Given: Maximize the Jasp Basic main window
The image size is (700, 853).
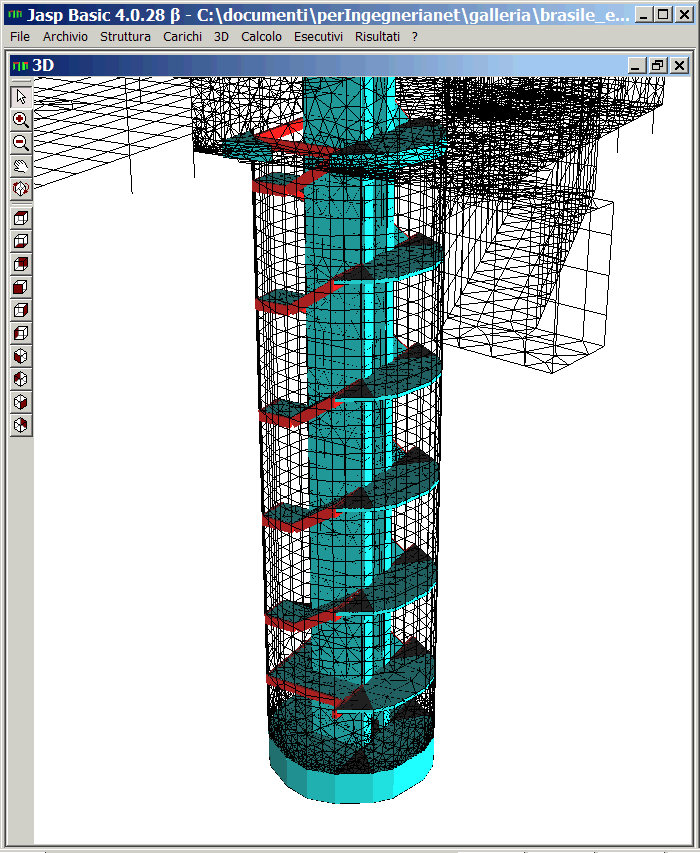Looking at the screenshot, I should (x=663, y=15).
